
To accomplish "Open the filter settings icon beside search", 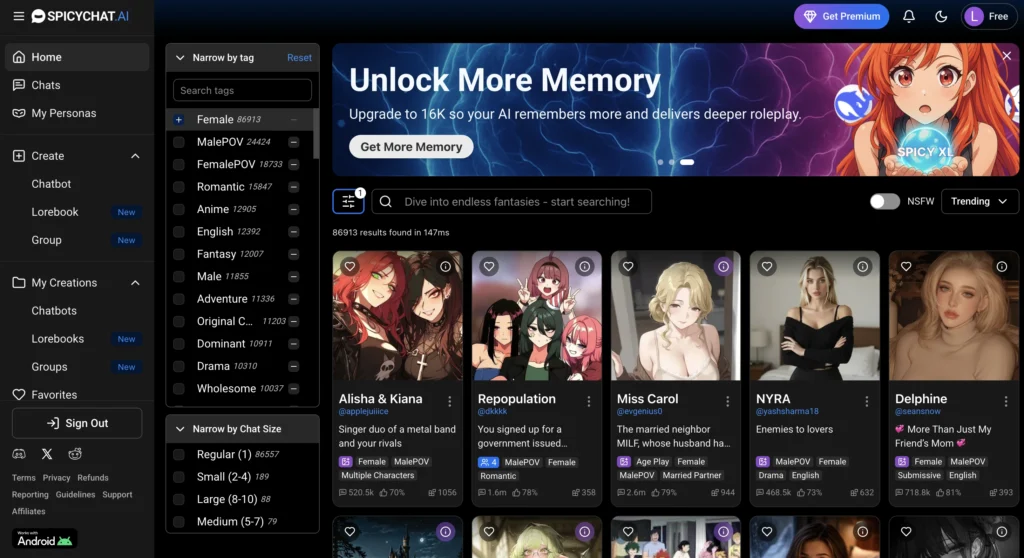I will pos(348,201).
